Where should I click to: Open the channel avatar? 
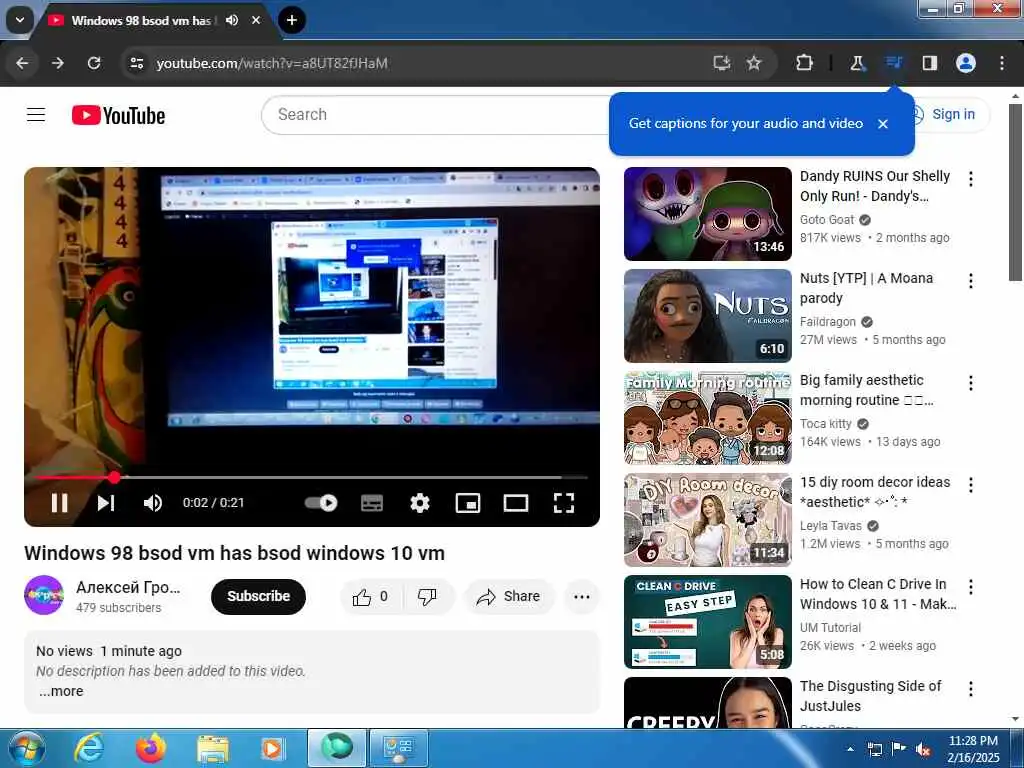[x=44, y=595]
